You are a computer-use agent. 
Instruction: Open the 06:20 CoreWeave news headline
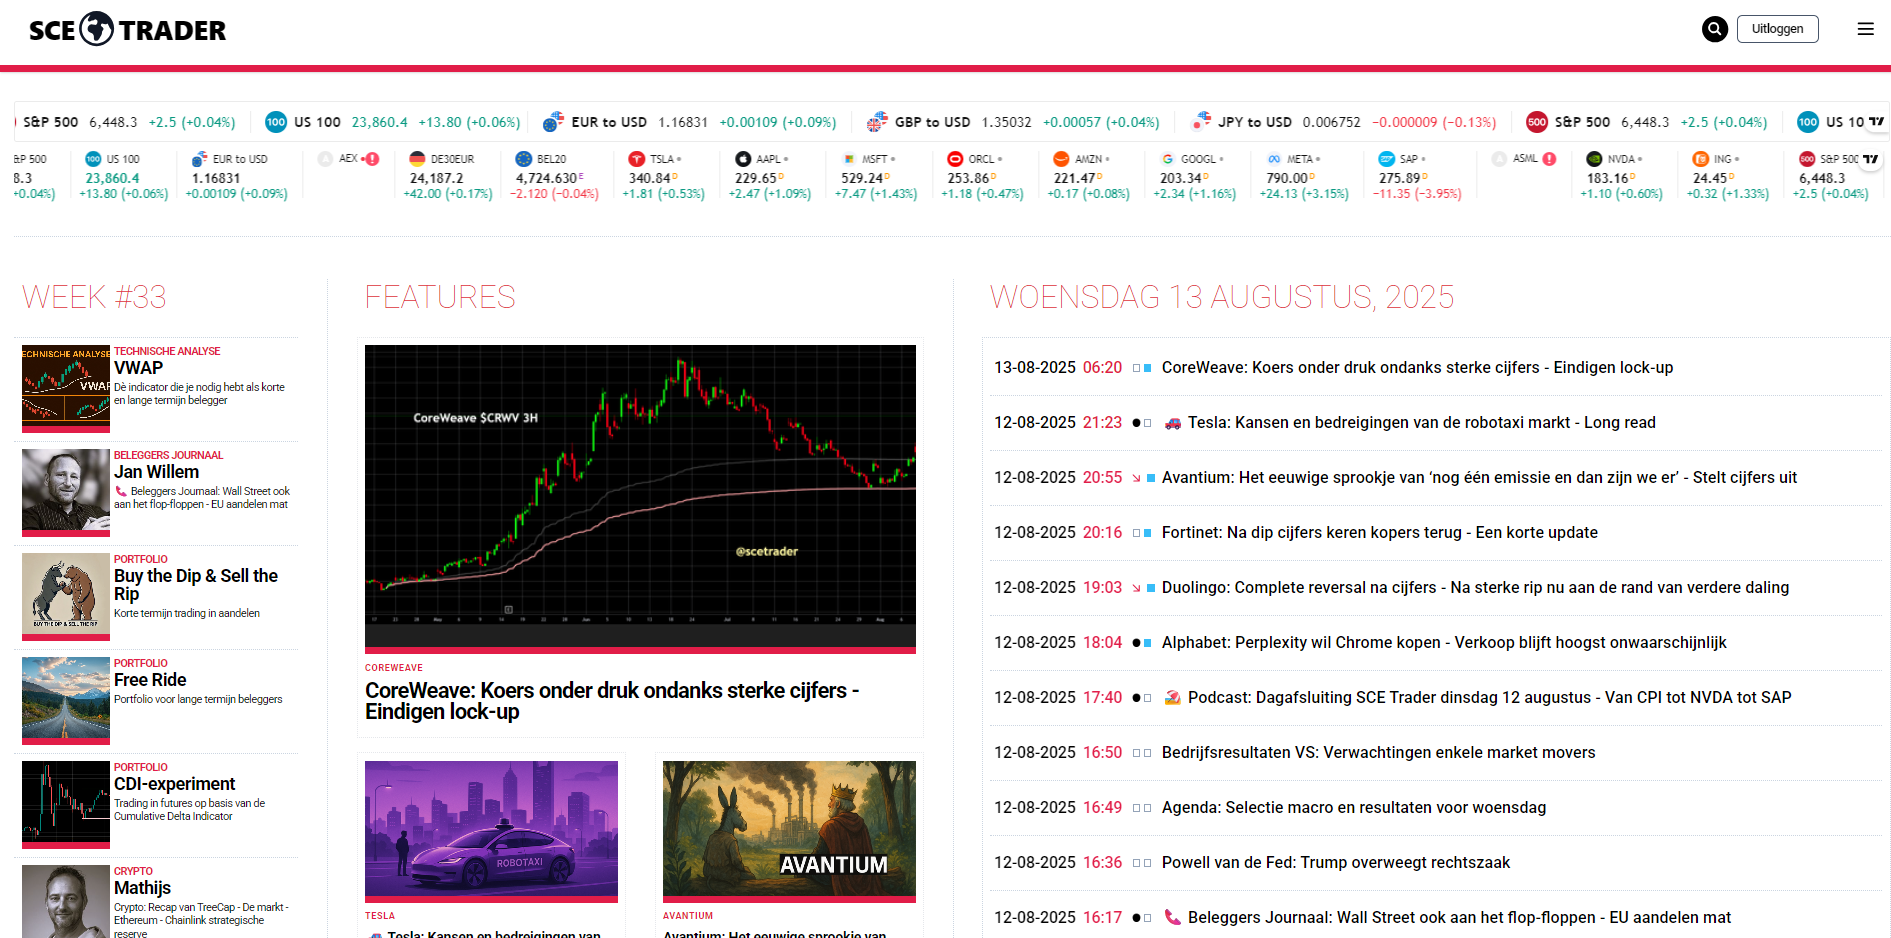point(1417,368)
